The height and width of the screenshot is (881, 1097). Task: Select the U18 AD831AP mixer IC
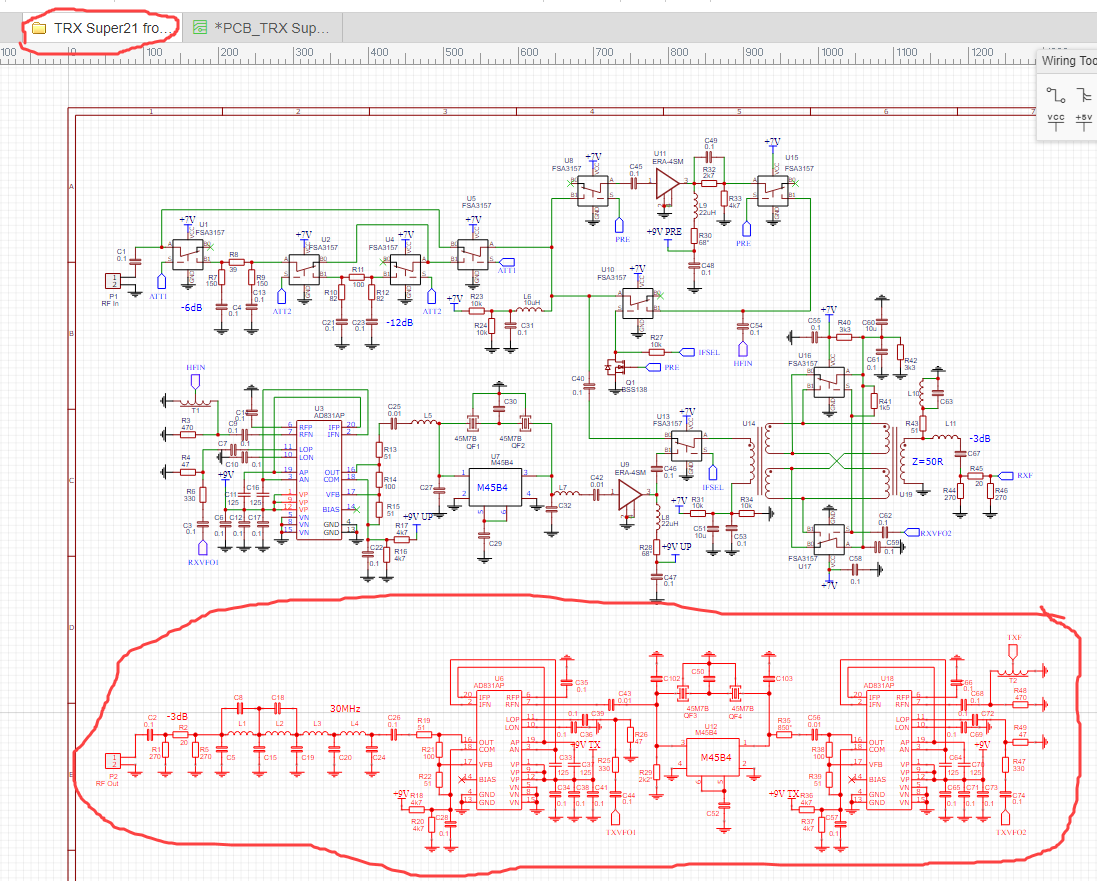[886, 745]
